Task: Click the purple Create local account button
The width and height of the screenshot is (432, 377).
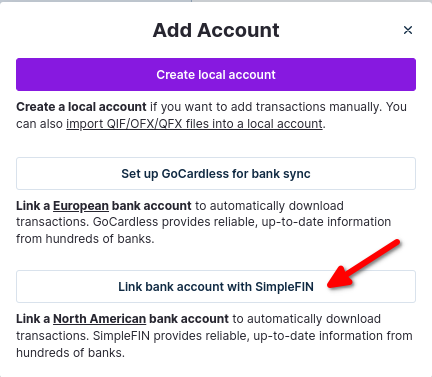Action: pos(216,74)
